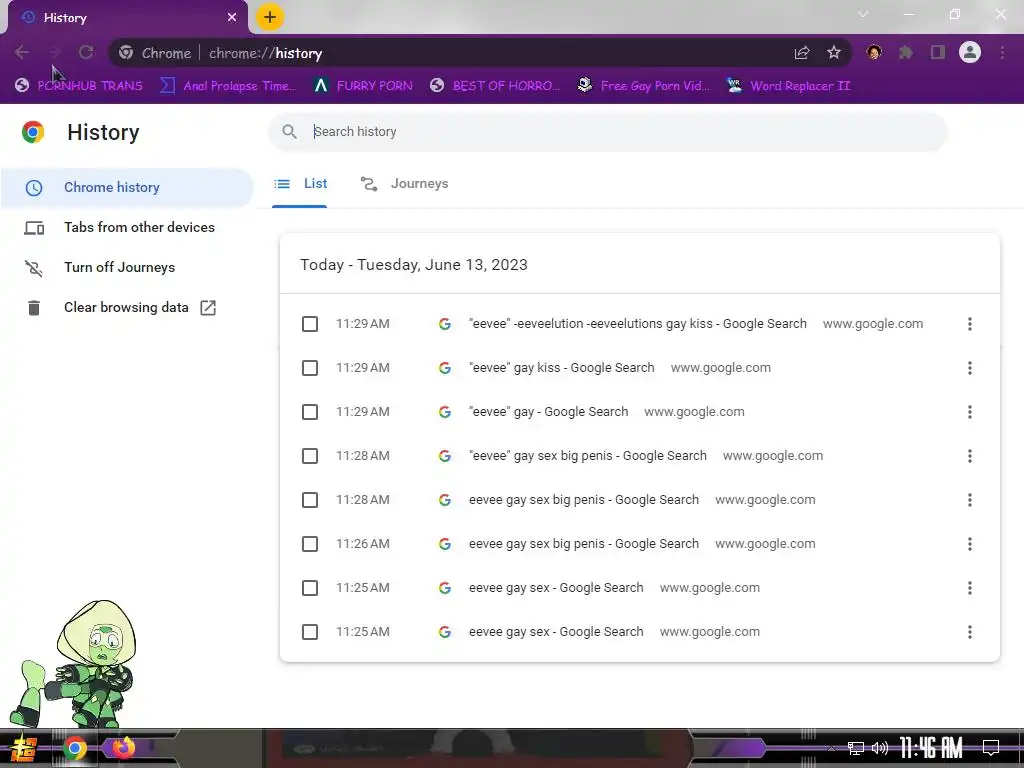This screenshot has width=1024, height=768.
Task: Open the 11:46 AM taskbar clock
Action: pos(931,748)
